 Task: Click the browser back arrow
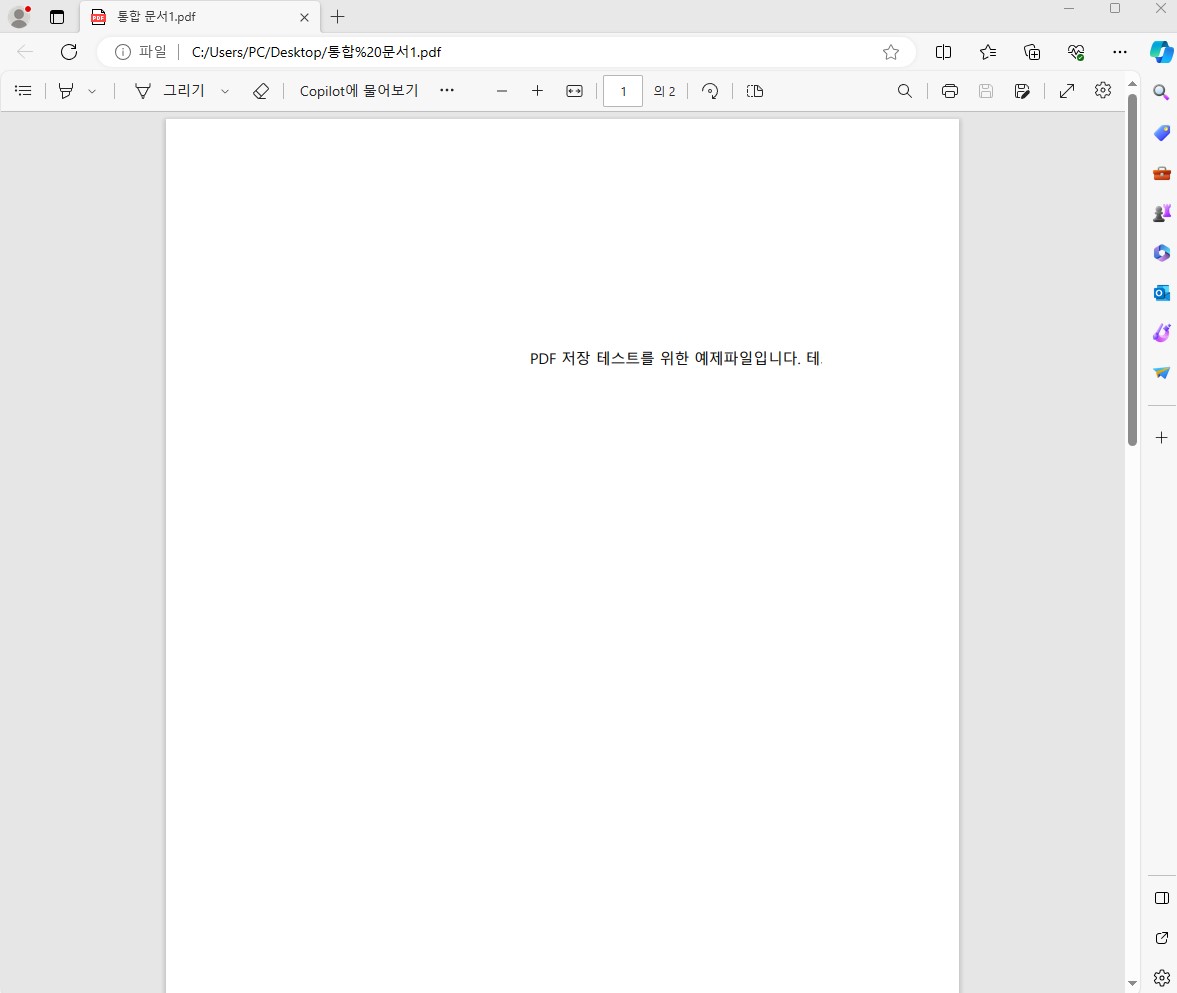pos(25,52)
